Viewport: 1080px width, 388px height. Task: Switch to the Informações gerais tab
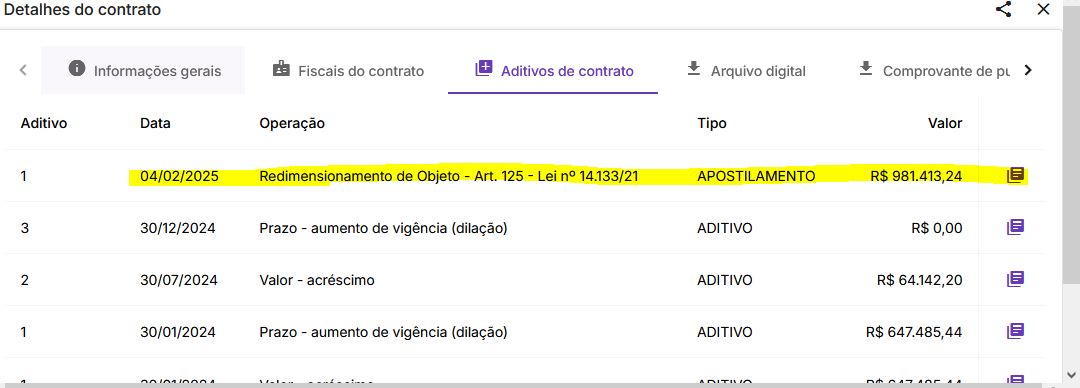143,70
